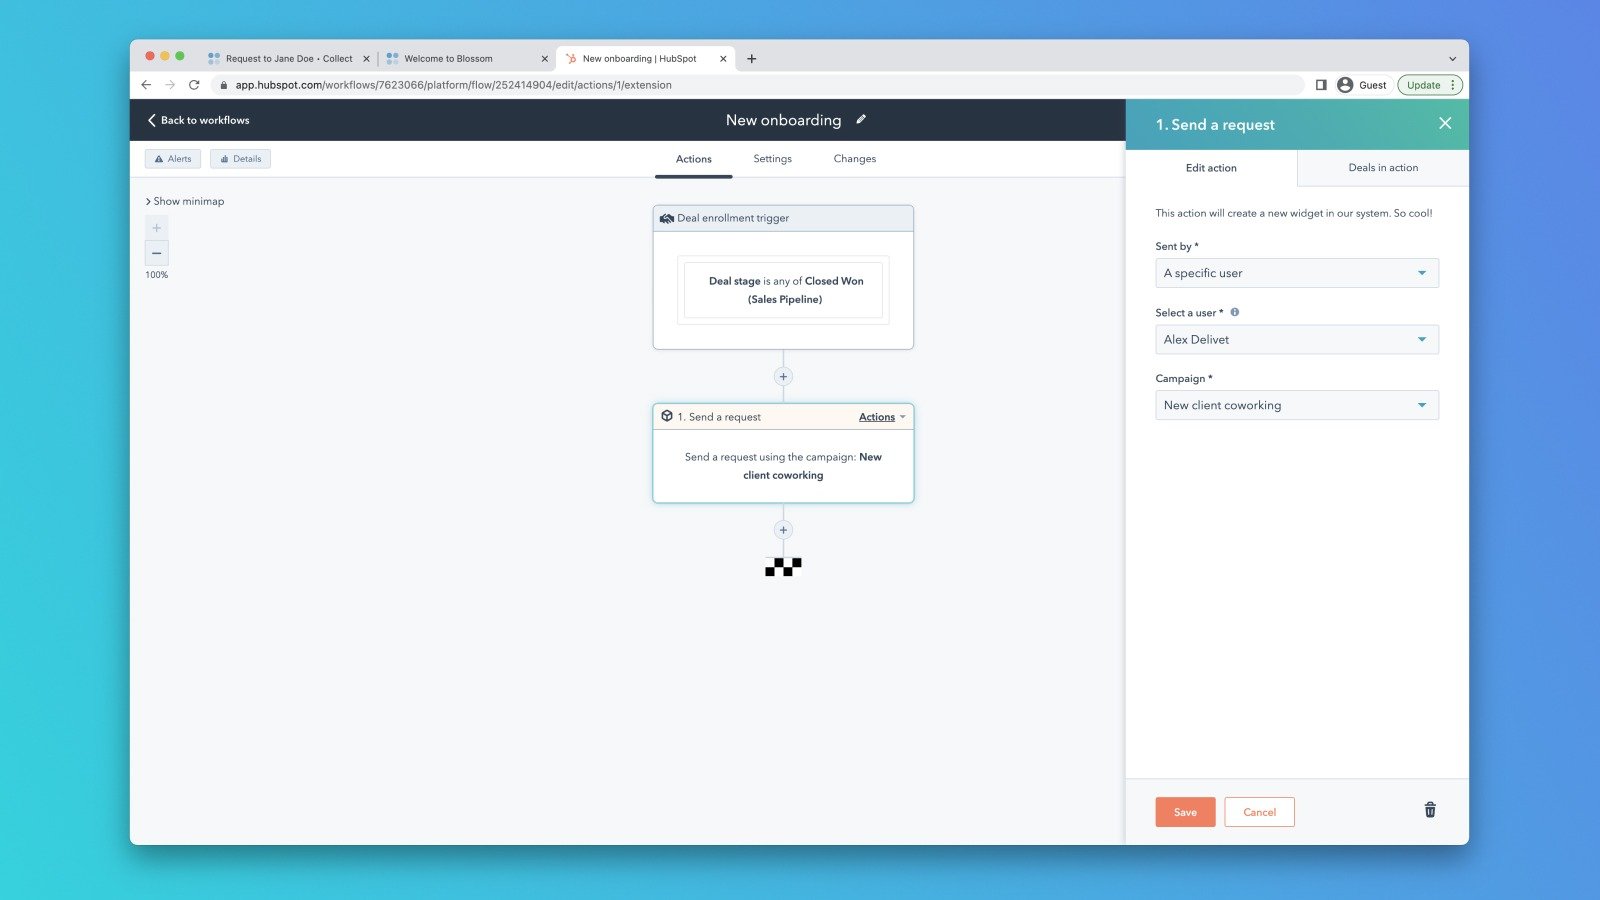Click the zoom out minus icon
Screen dimensions: 1600x900
(156, 253)
